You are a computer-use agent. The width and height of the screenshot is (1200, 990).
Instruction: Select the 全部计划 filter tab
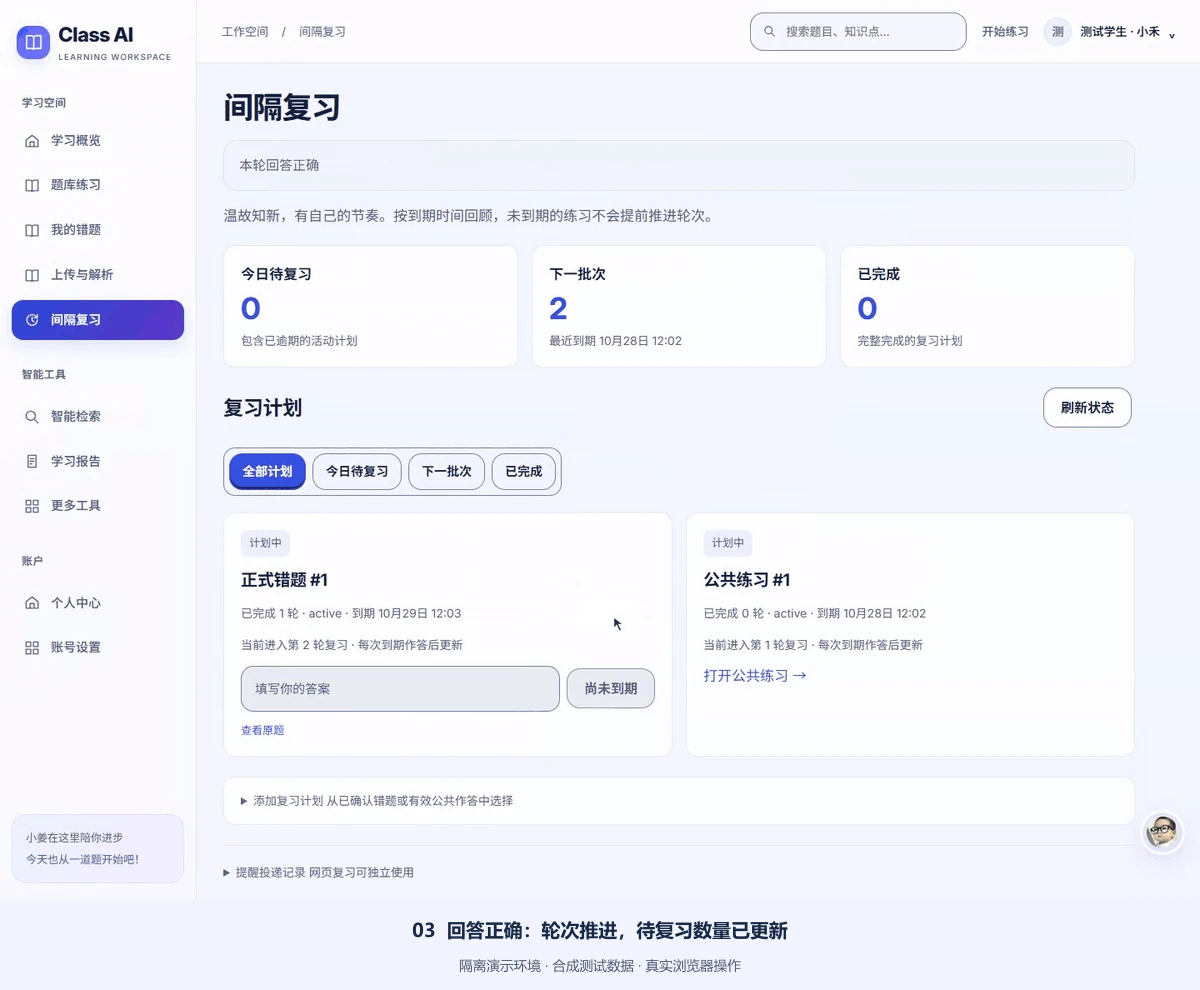pyautogui.click(x=267, y=471)
